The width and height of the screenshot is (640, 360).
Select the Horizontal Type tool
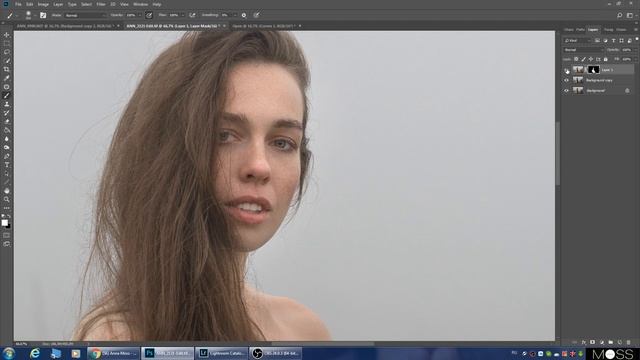(7, 164)
